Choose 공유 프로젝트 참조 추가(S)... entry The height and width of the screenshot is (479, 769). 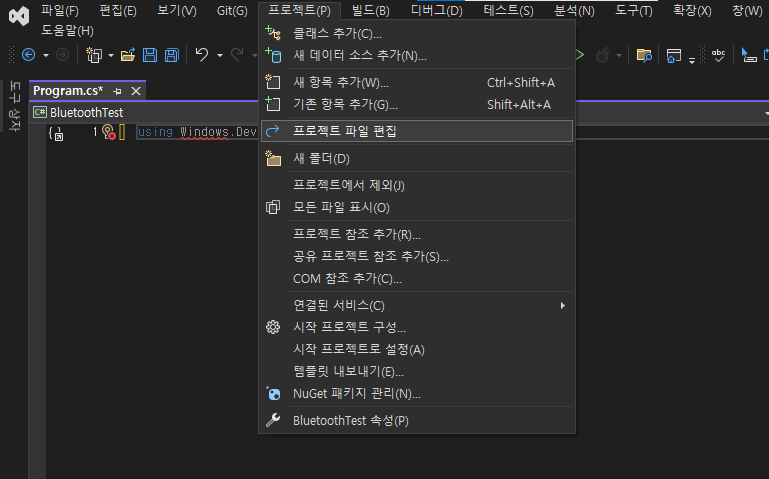click(417, 256)
